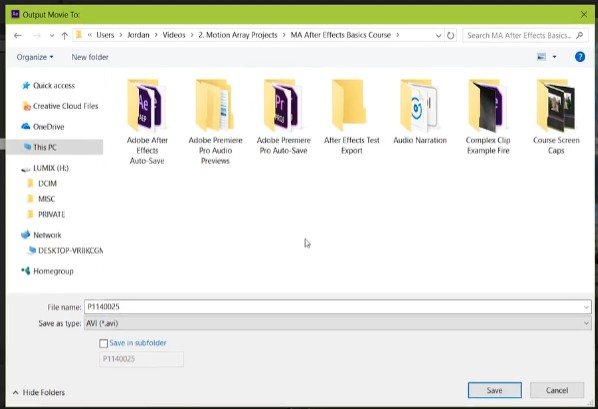Click New folder in toolbar
Image resolution: width=598 pixels, height=409 pixels.
click(90, 57)
